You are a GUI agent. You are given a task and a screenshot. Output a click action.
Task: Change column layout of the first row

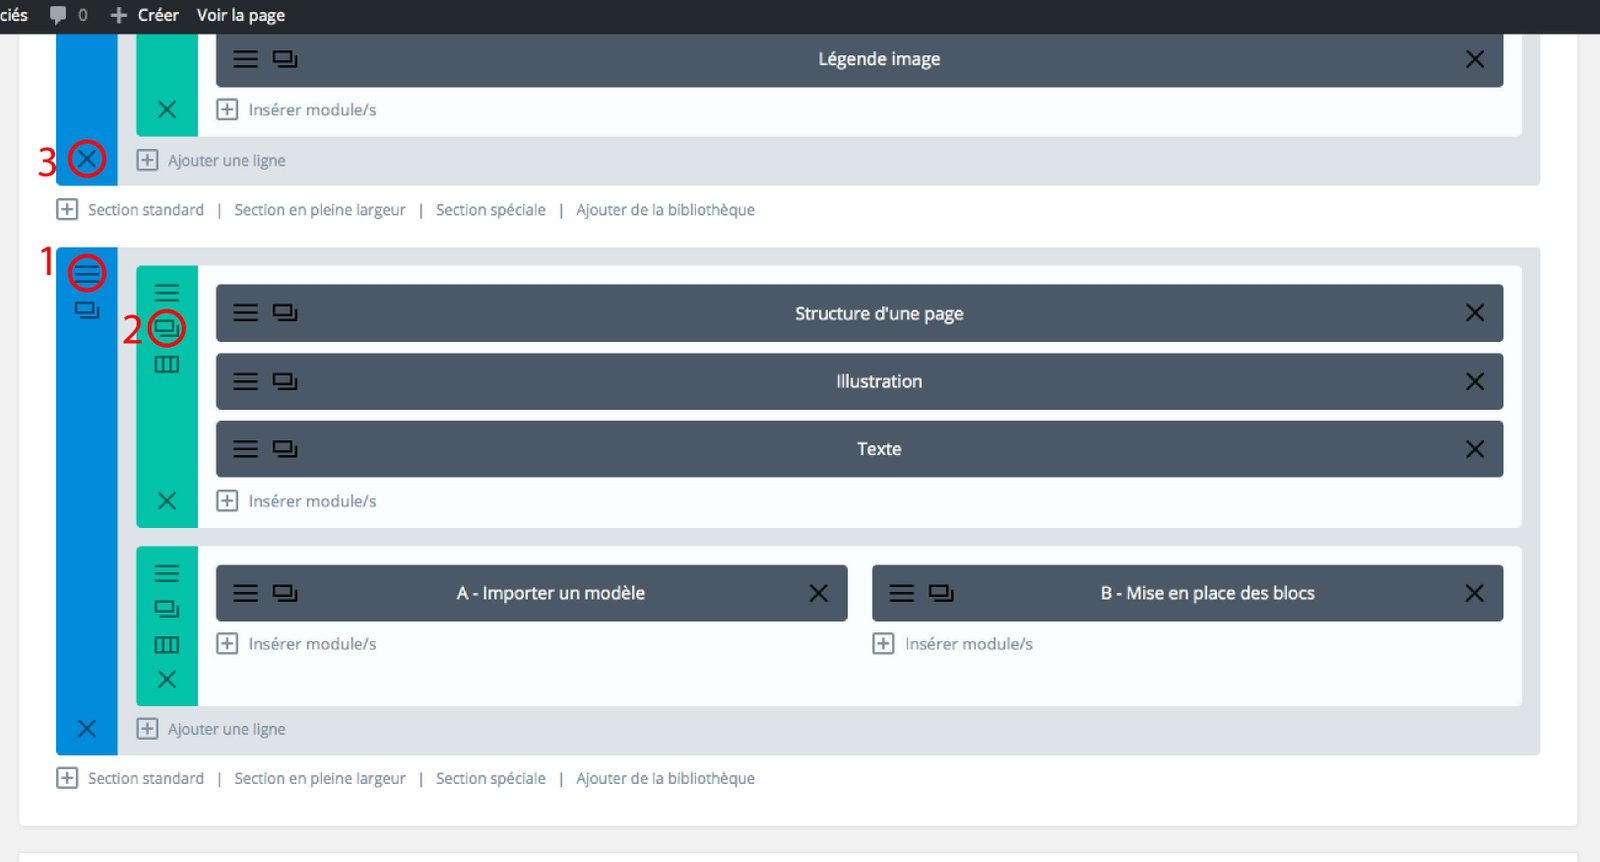coord(167,364)
